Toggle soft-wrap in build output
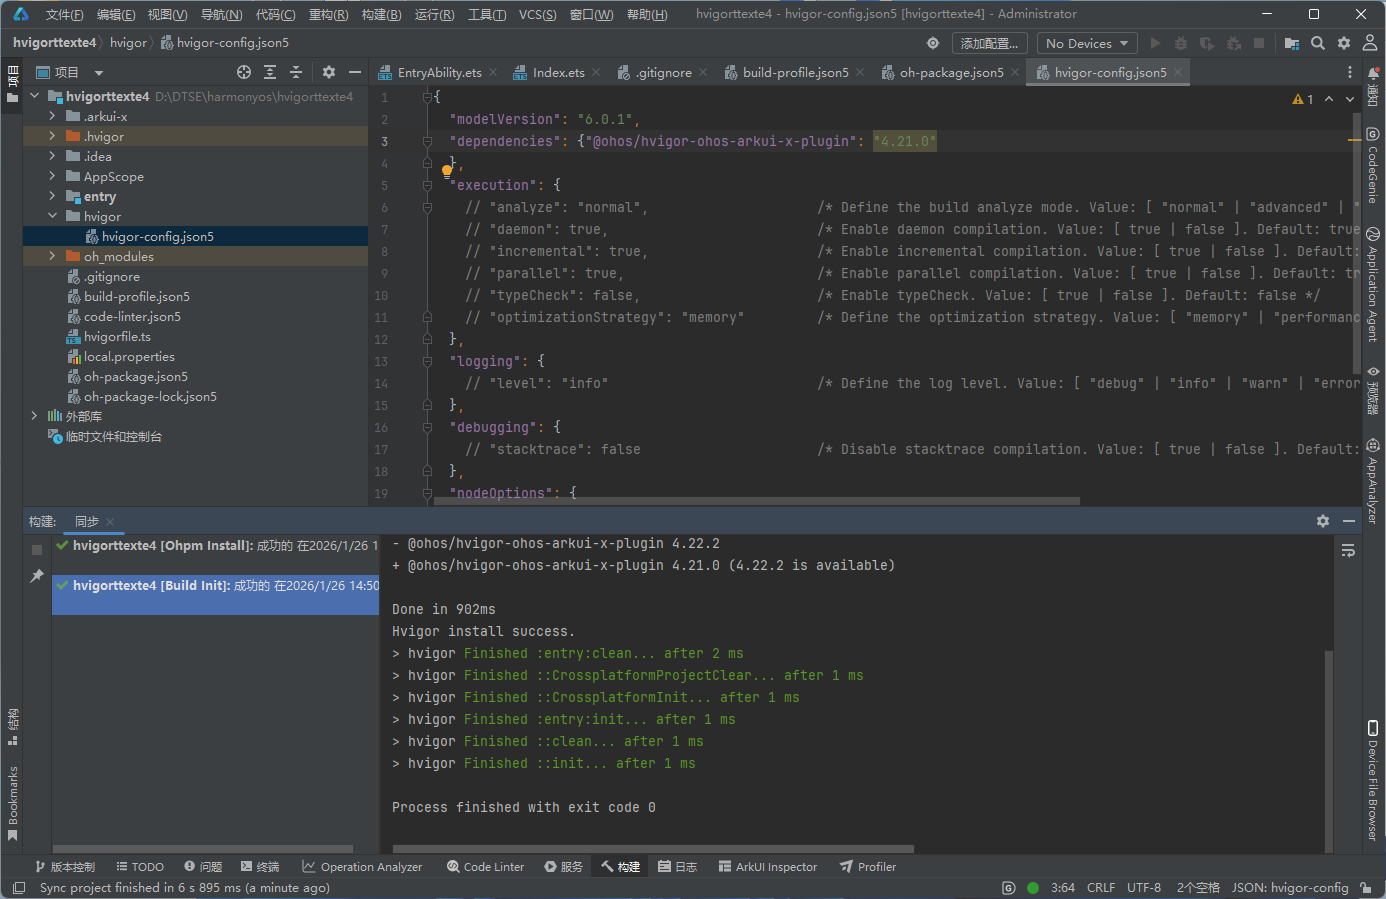The width and height of the screenshot is (1386, 899). (x=1348, y=551)
